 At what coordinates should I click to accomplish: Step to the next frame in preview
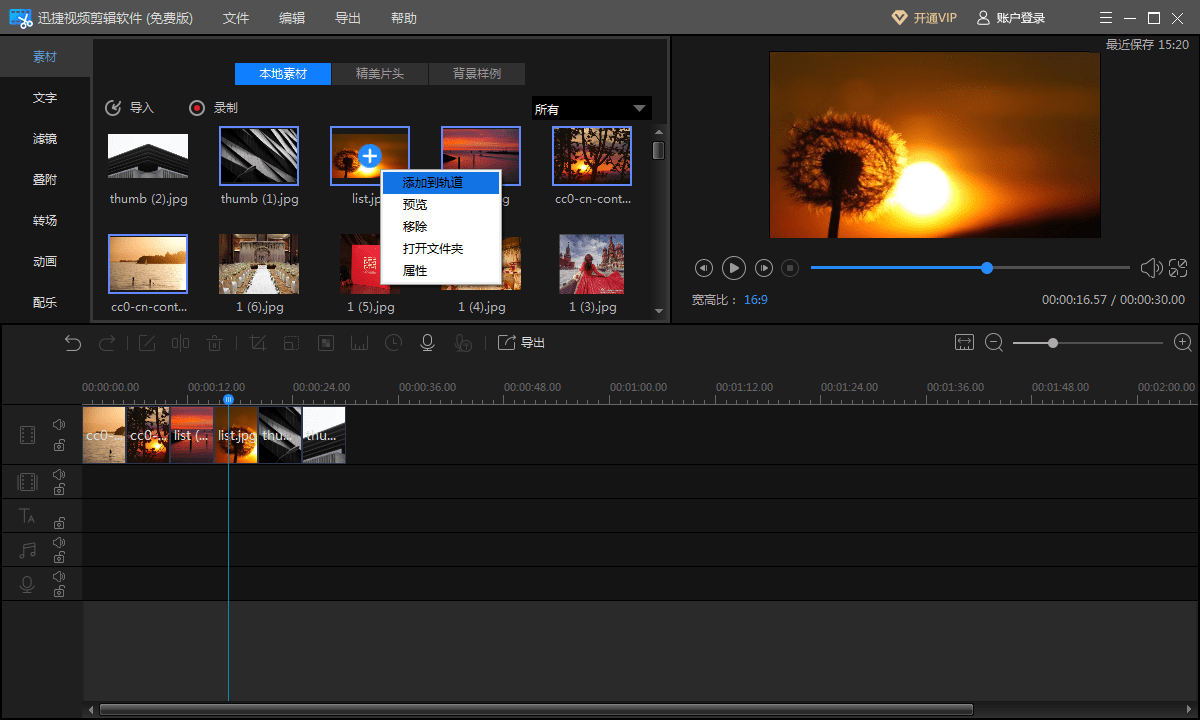coord(764,268)
